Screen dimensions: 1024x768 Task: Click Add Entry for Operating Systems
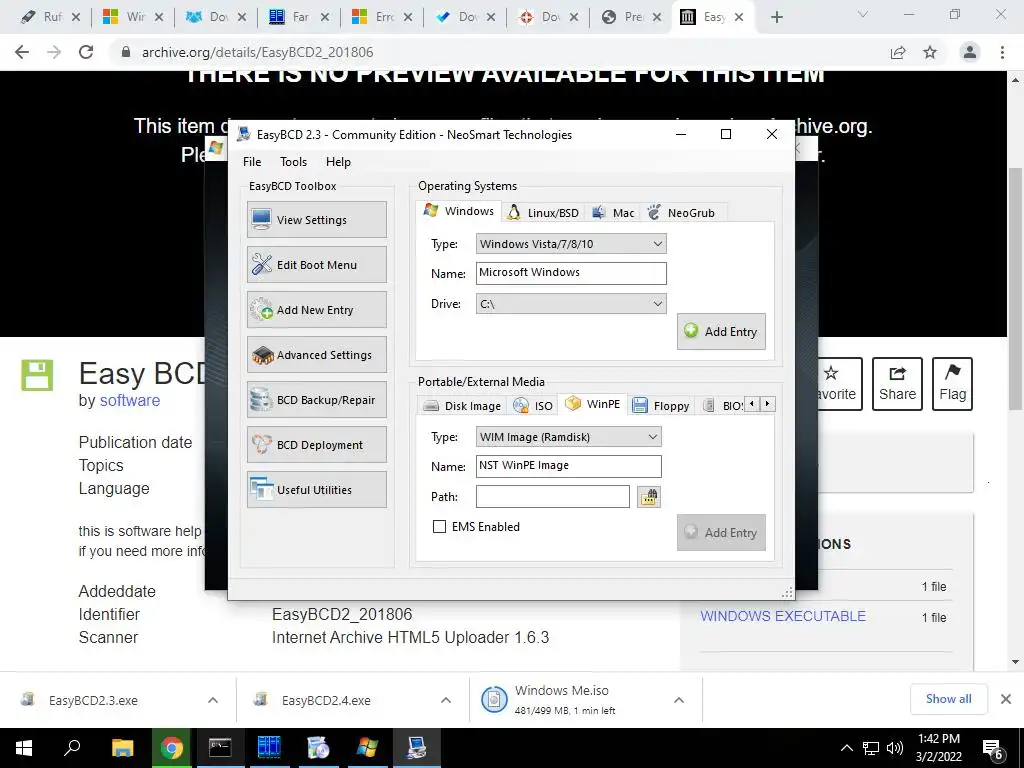[x=721, y=331]
